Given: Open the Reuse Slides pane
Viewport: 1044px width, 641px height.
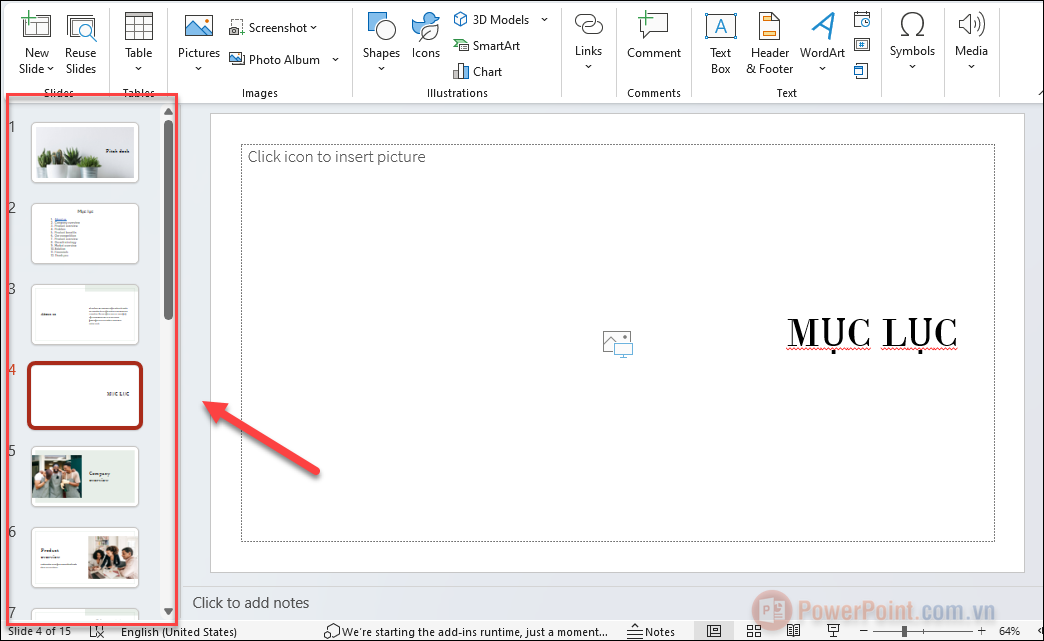Looking at the screenshot, I should (x=81, y=44).
